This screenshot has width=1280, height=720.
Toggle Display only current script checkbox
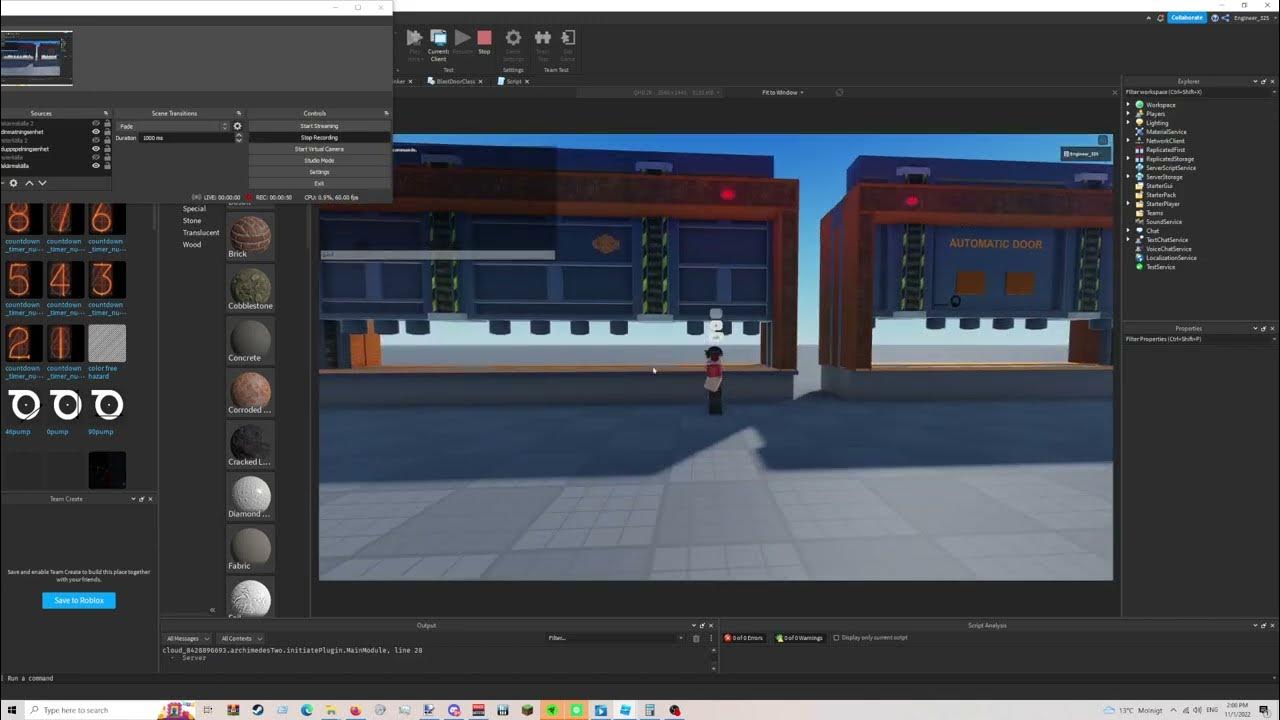(837, 638)
